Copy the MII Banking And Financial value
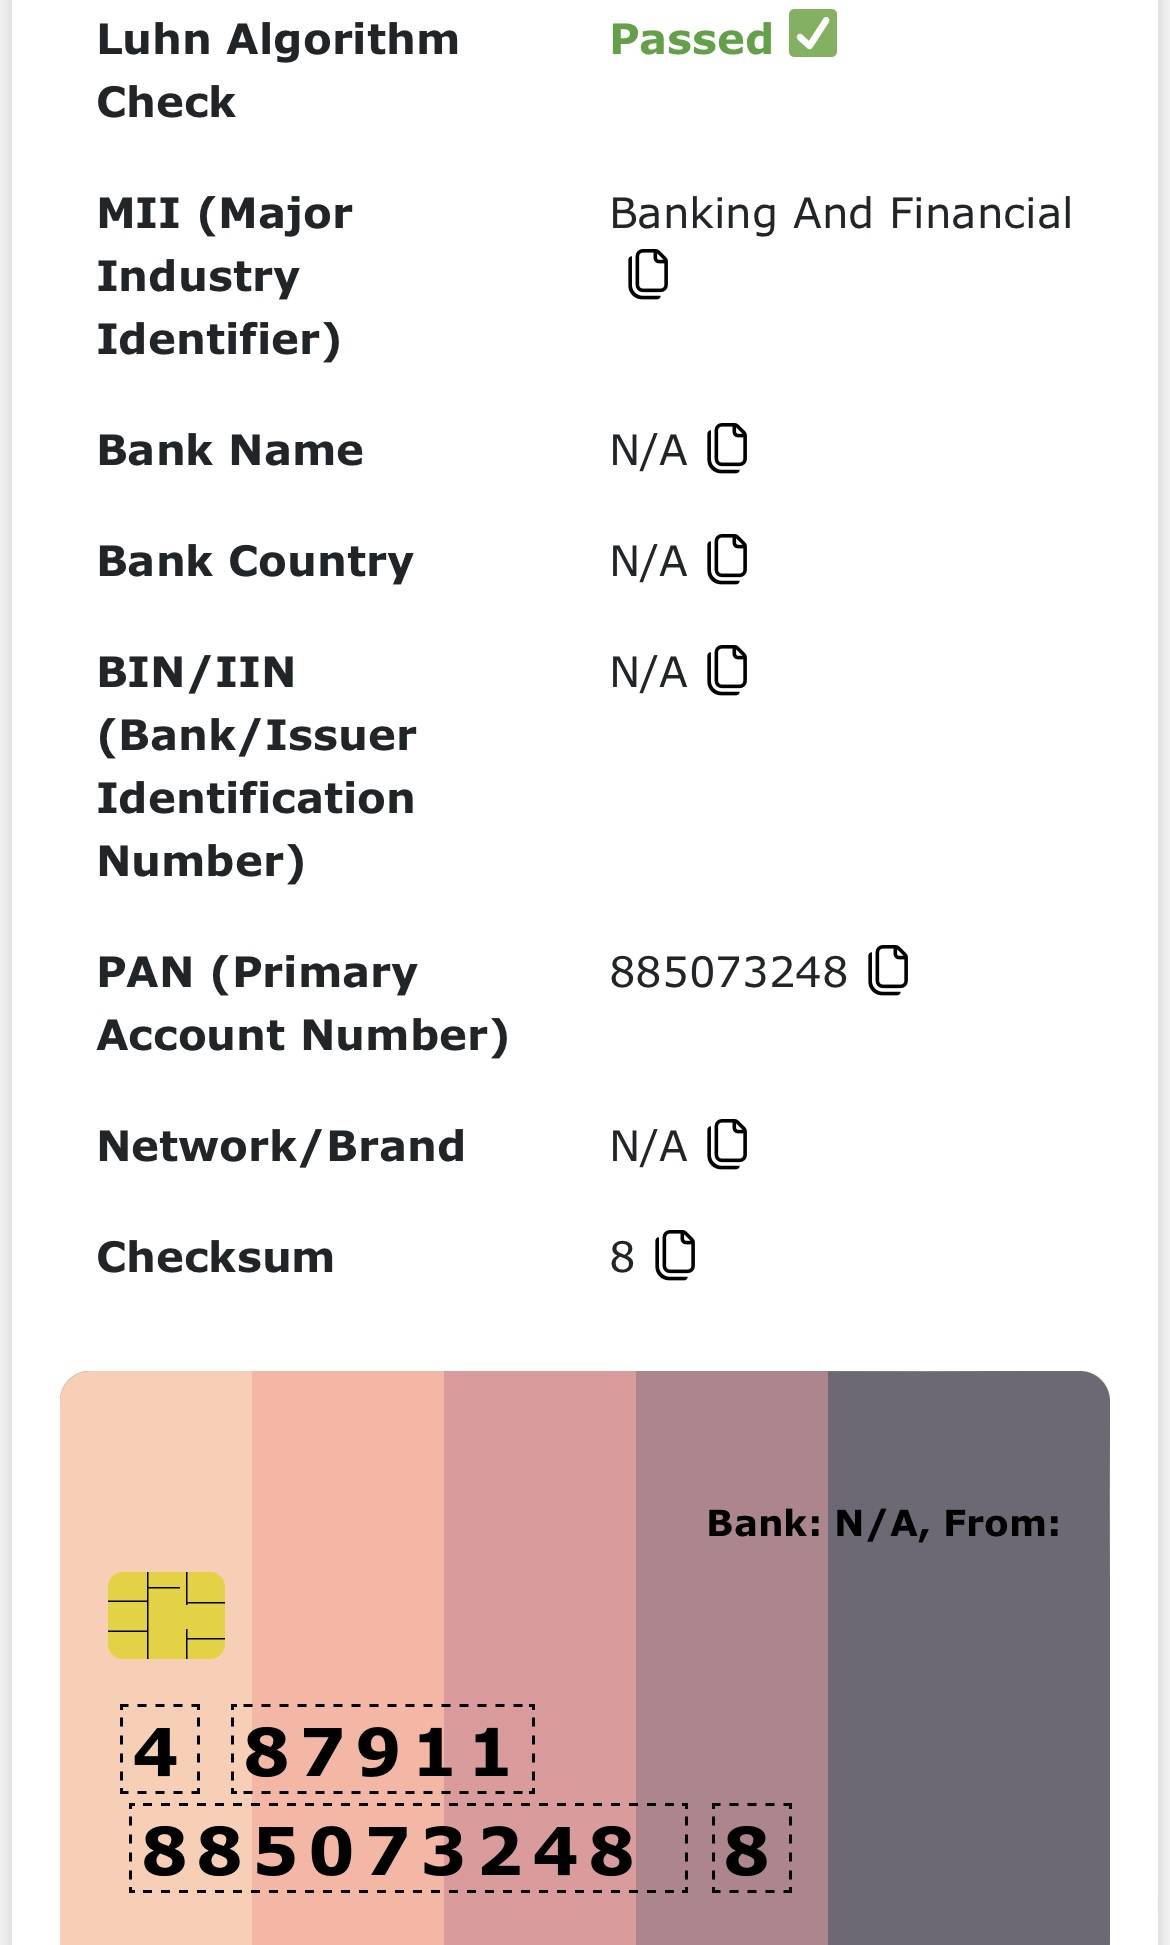This screenshot has width=1170, height=1945. point(648,274)
